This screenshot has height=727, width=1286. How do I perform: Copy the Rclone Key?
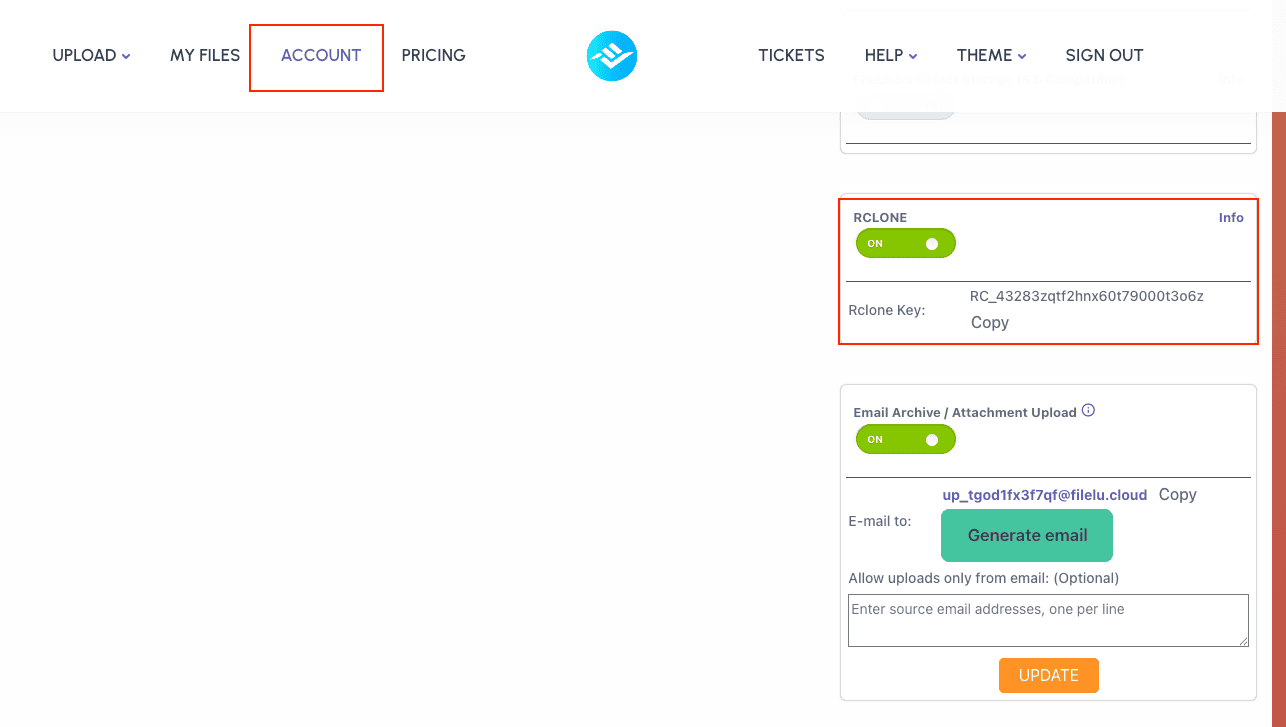(x=990, y=322)
